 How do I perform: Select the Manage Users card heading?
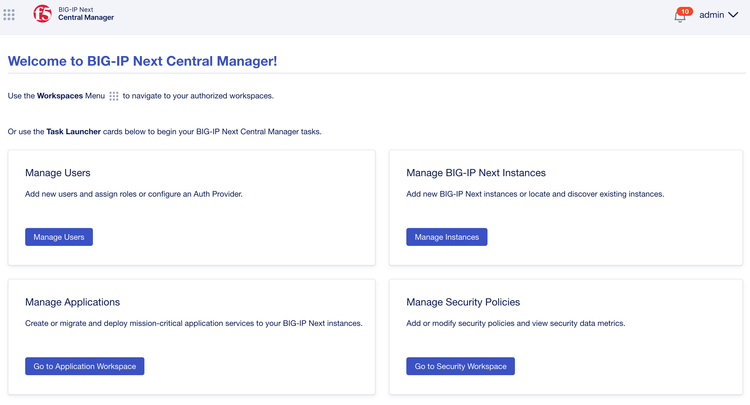coord(57,173)
